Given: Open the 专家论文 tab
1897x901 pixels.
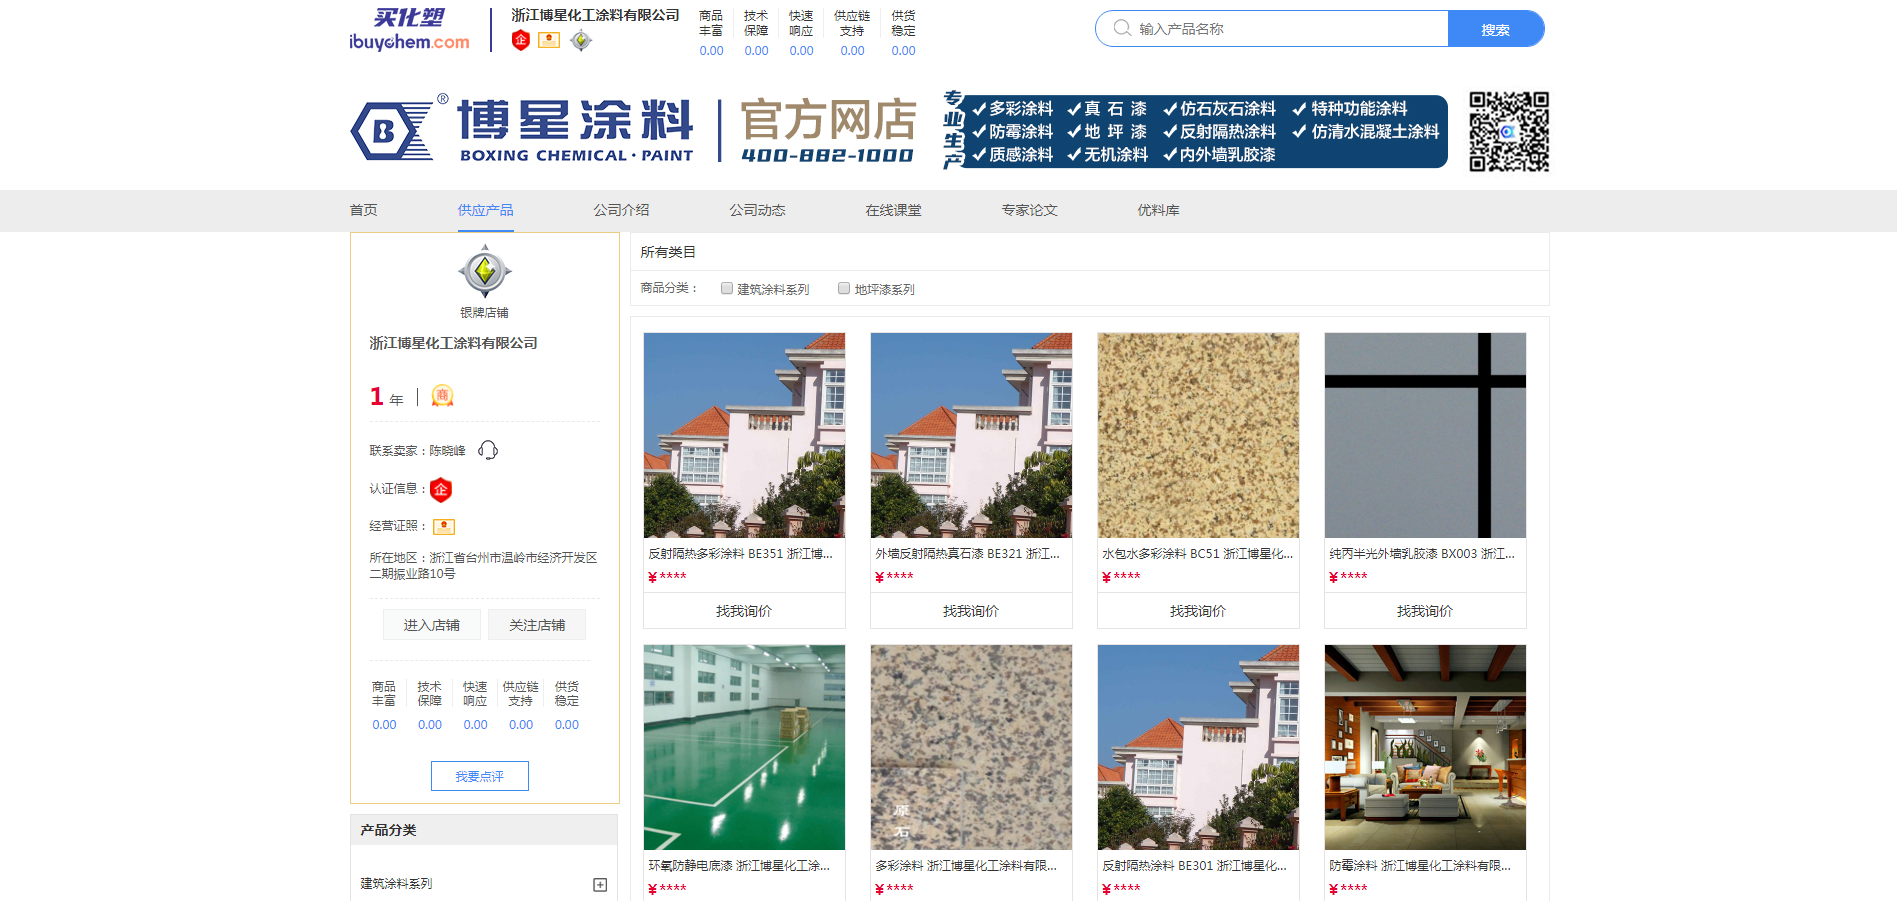Looking at the screenshot, I should click(x=1030, y=210).
